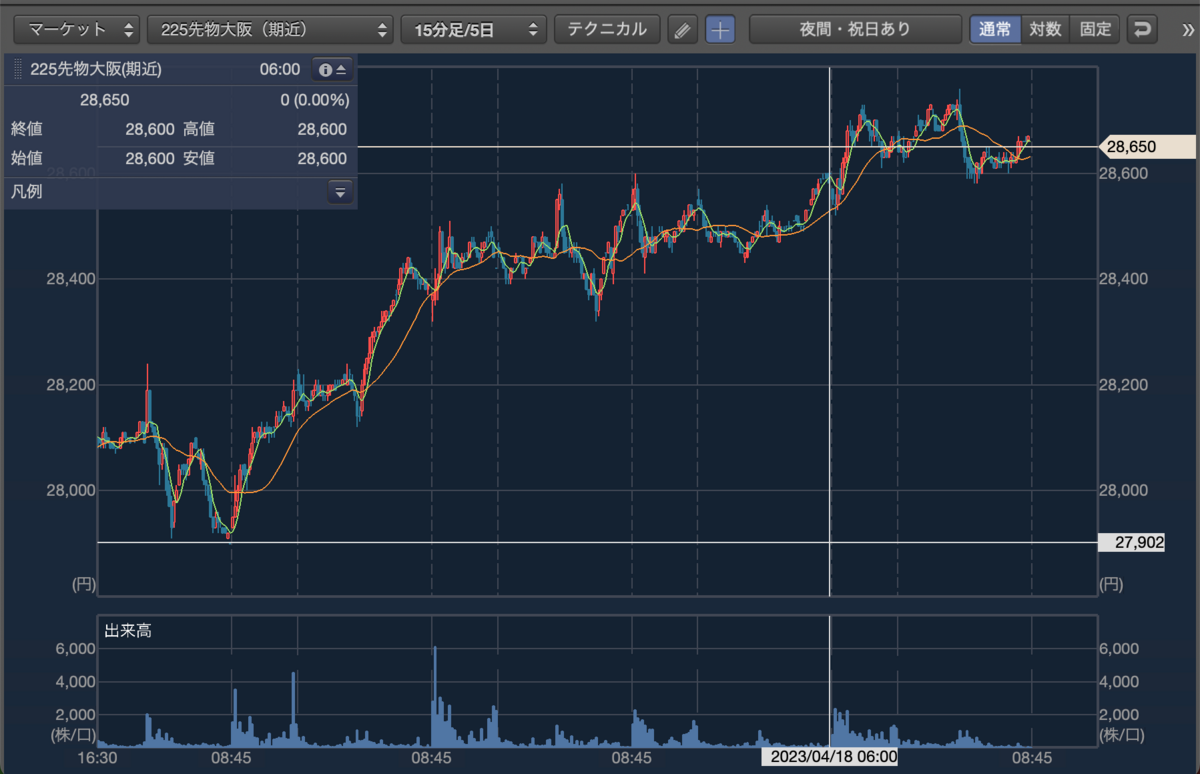
Task: Toggle the crosshair cursor tool
Action: (x=720, y=29)
